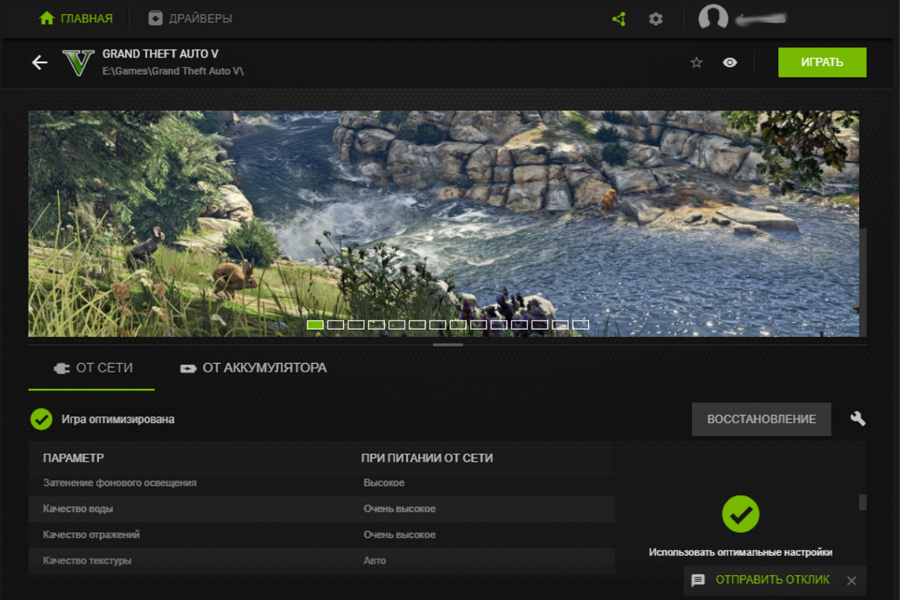Launch the game with ИГРАТЬ button
This screenshot has height=600, width=900.
point(822,62)
